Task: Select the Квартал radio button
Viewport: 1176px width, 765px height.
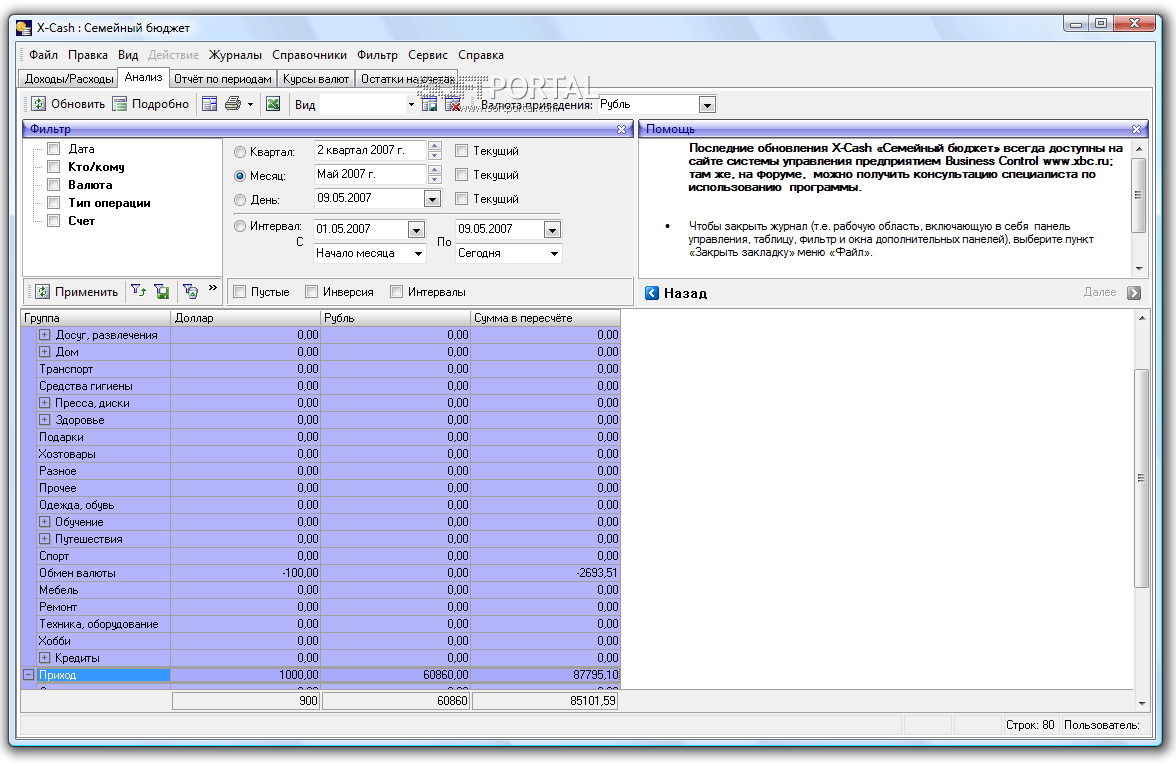Action: (240, 152)
